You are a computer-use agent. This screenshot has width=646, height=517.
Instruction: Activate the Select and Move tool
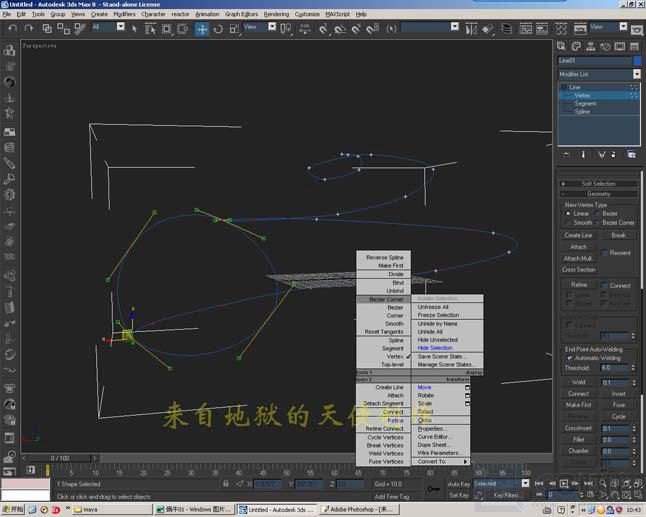click(x=201, y=29)
